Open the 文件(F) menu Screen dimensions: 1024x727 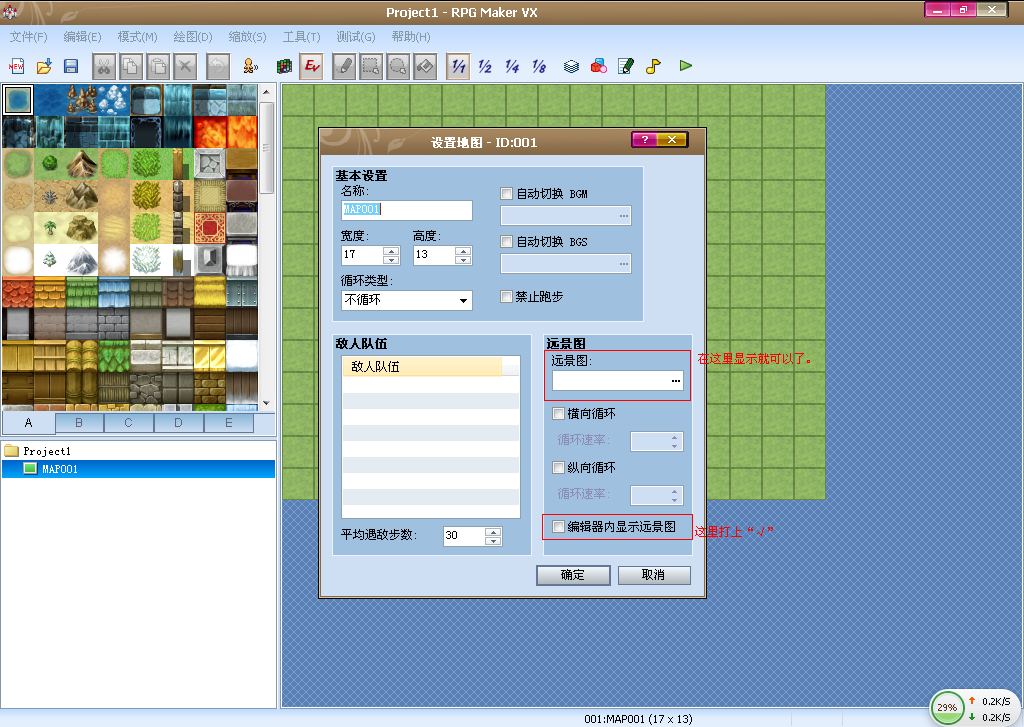[x=29, y=37]
